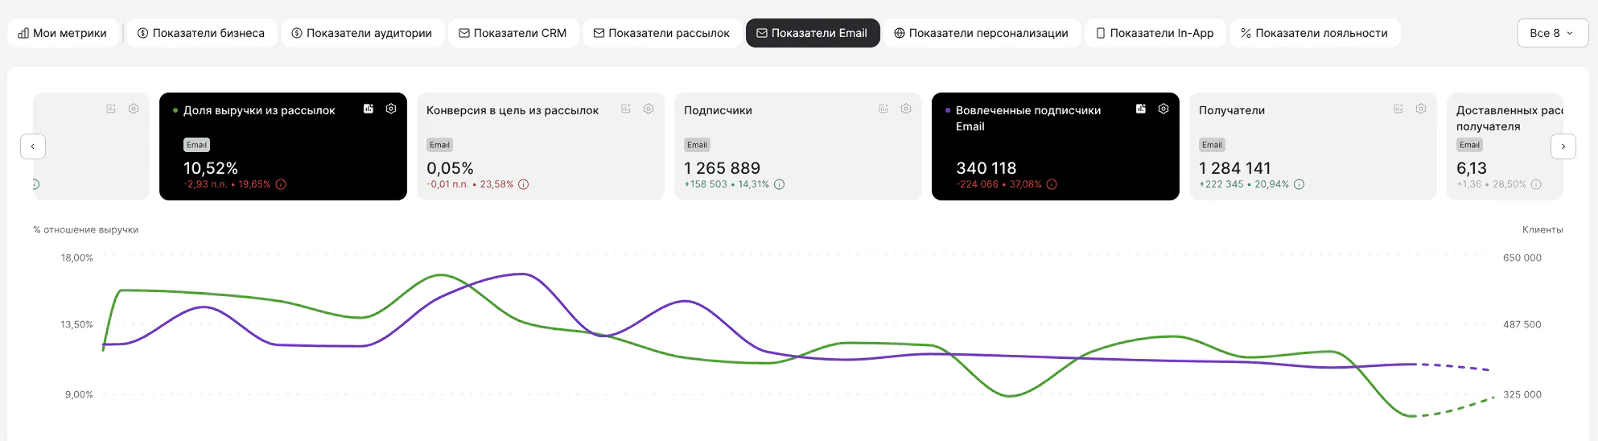
Task: Switch to Показатели лояльности tab
Action: 1315,33
